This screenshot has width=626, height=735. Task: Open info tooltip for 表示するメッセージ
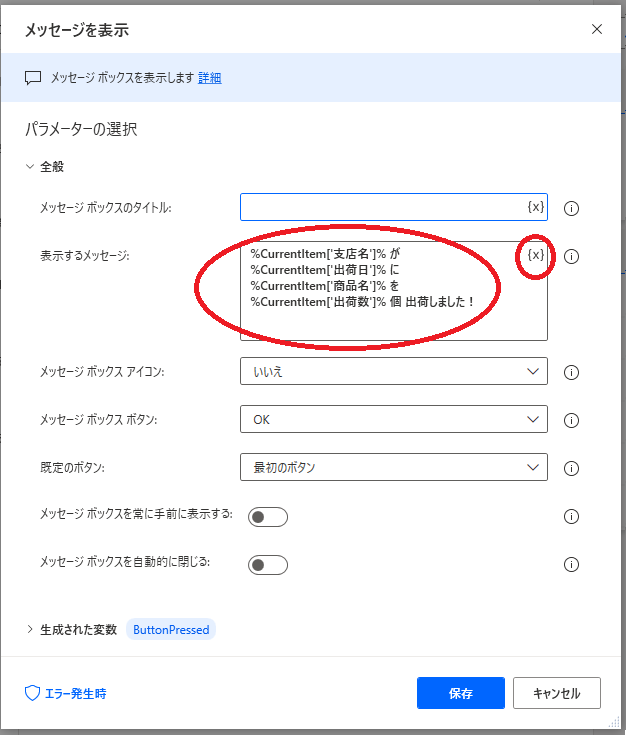tap(572, 256)
